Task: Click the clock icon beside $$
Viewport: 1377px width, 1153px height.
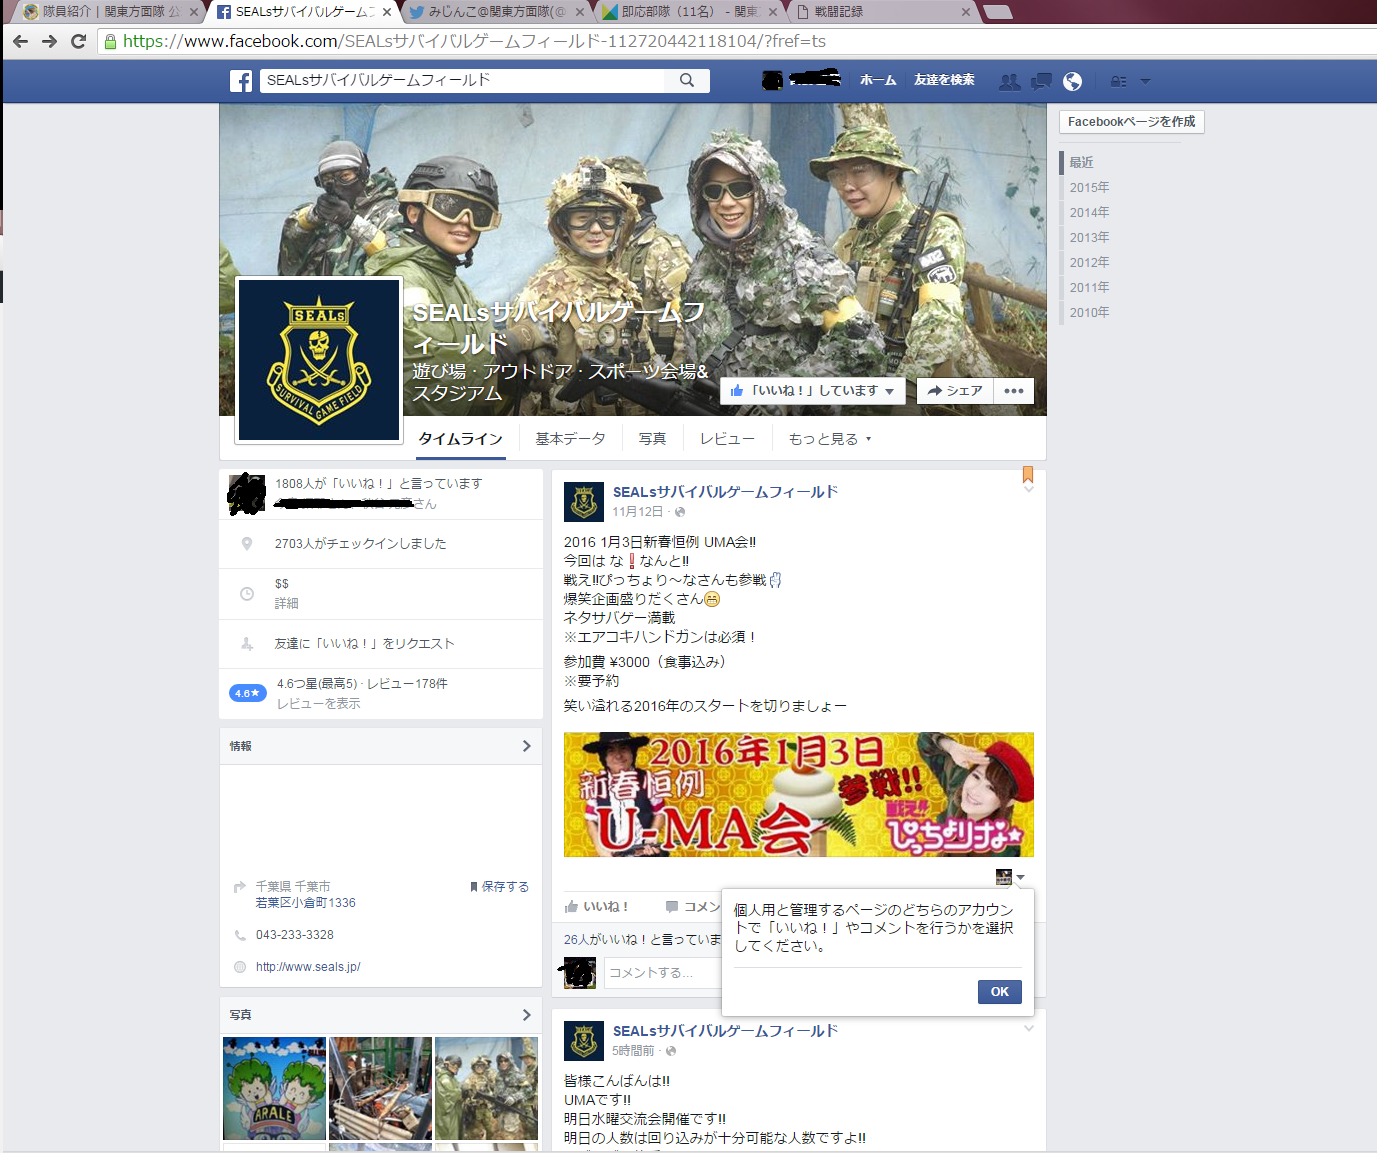Action: (247, 594)
